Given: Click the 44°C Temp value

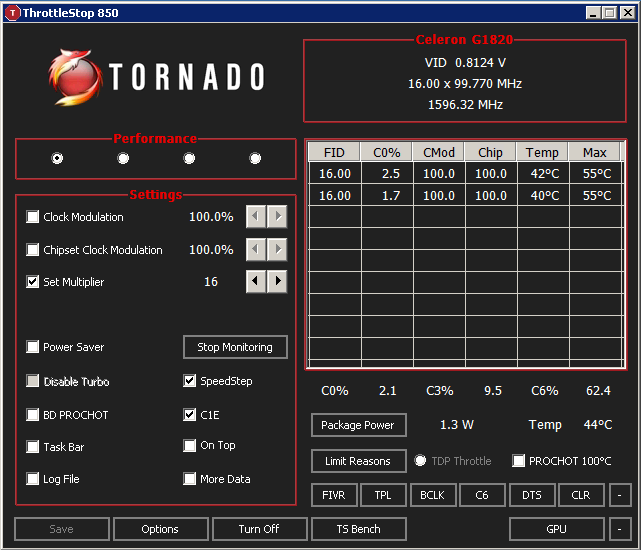Looking at the screenshot, I should click(598, 424).
